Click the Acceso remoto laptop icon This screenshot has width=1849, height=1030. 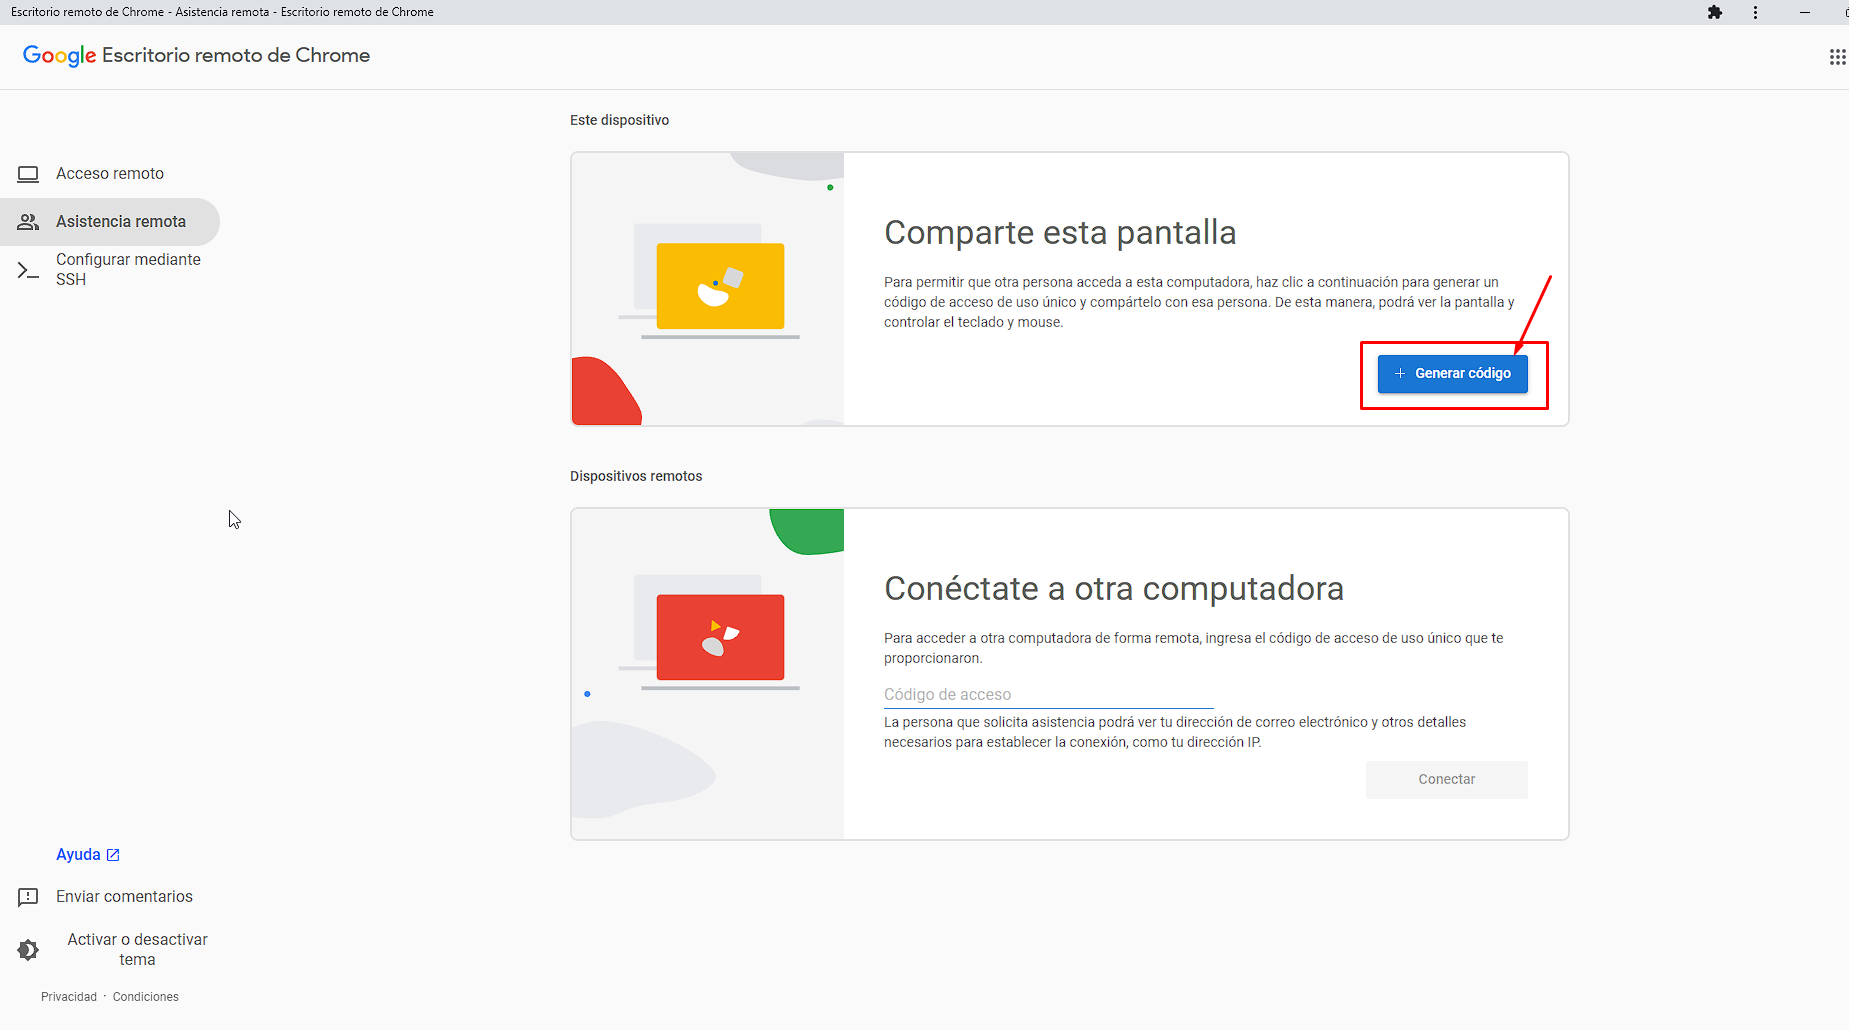pyautogui.click(x=28, y=174)
